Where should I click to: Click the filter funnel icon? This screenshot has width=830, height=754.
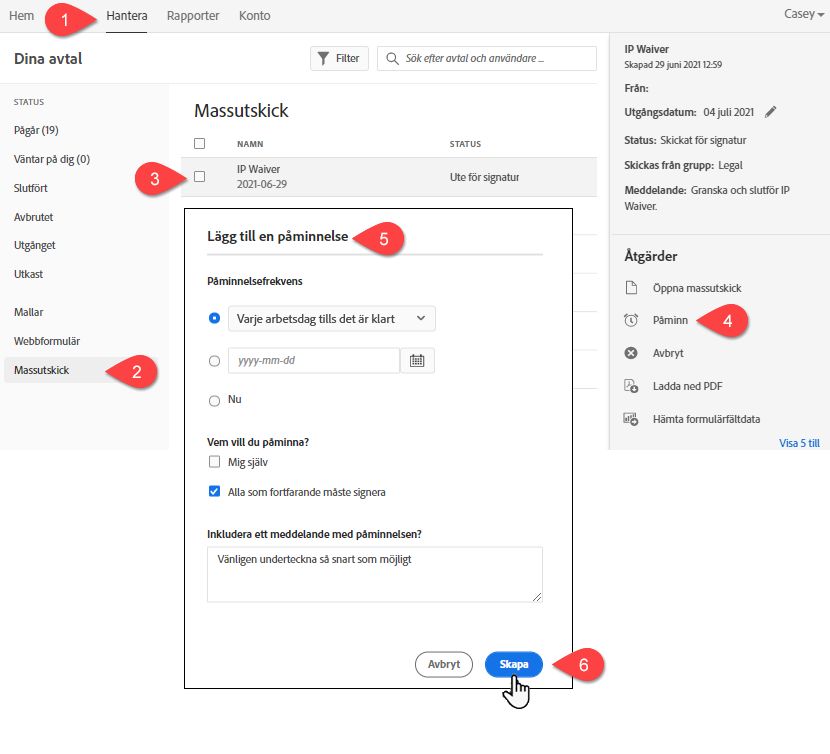(x=323, y=58)
